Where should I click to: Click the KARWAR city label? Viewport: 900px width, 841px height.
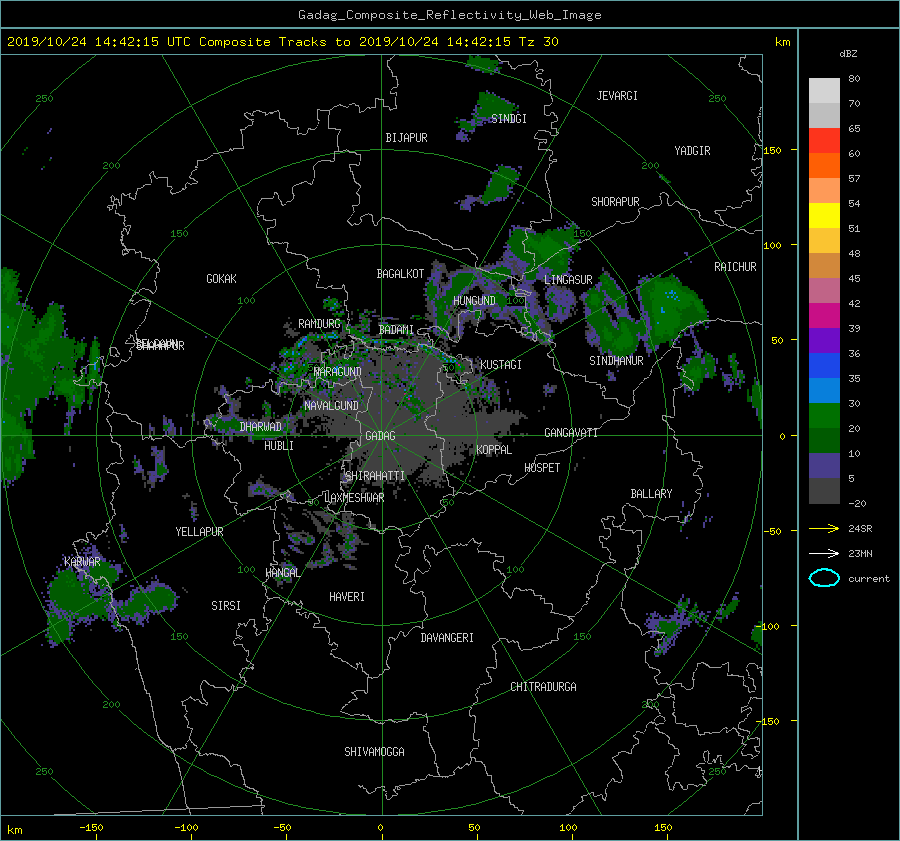coord(82,562)
